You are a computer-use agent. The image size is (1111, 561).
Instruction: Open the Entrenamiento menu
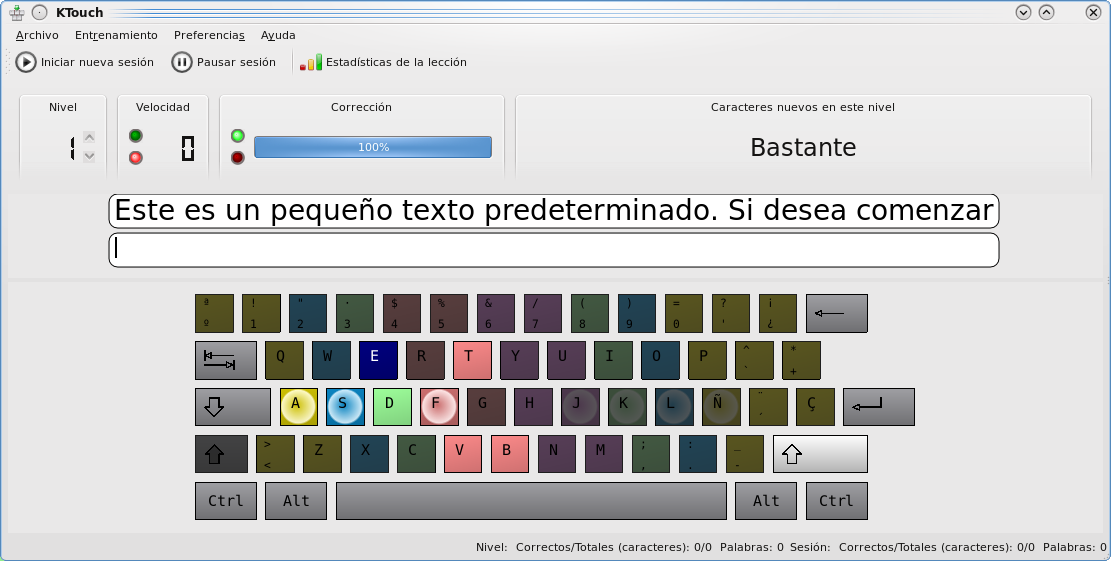click(116, 35)
